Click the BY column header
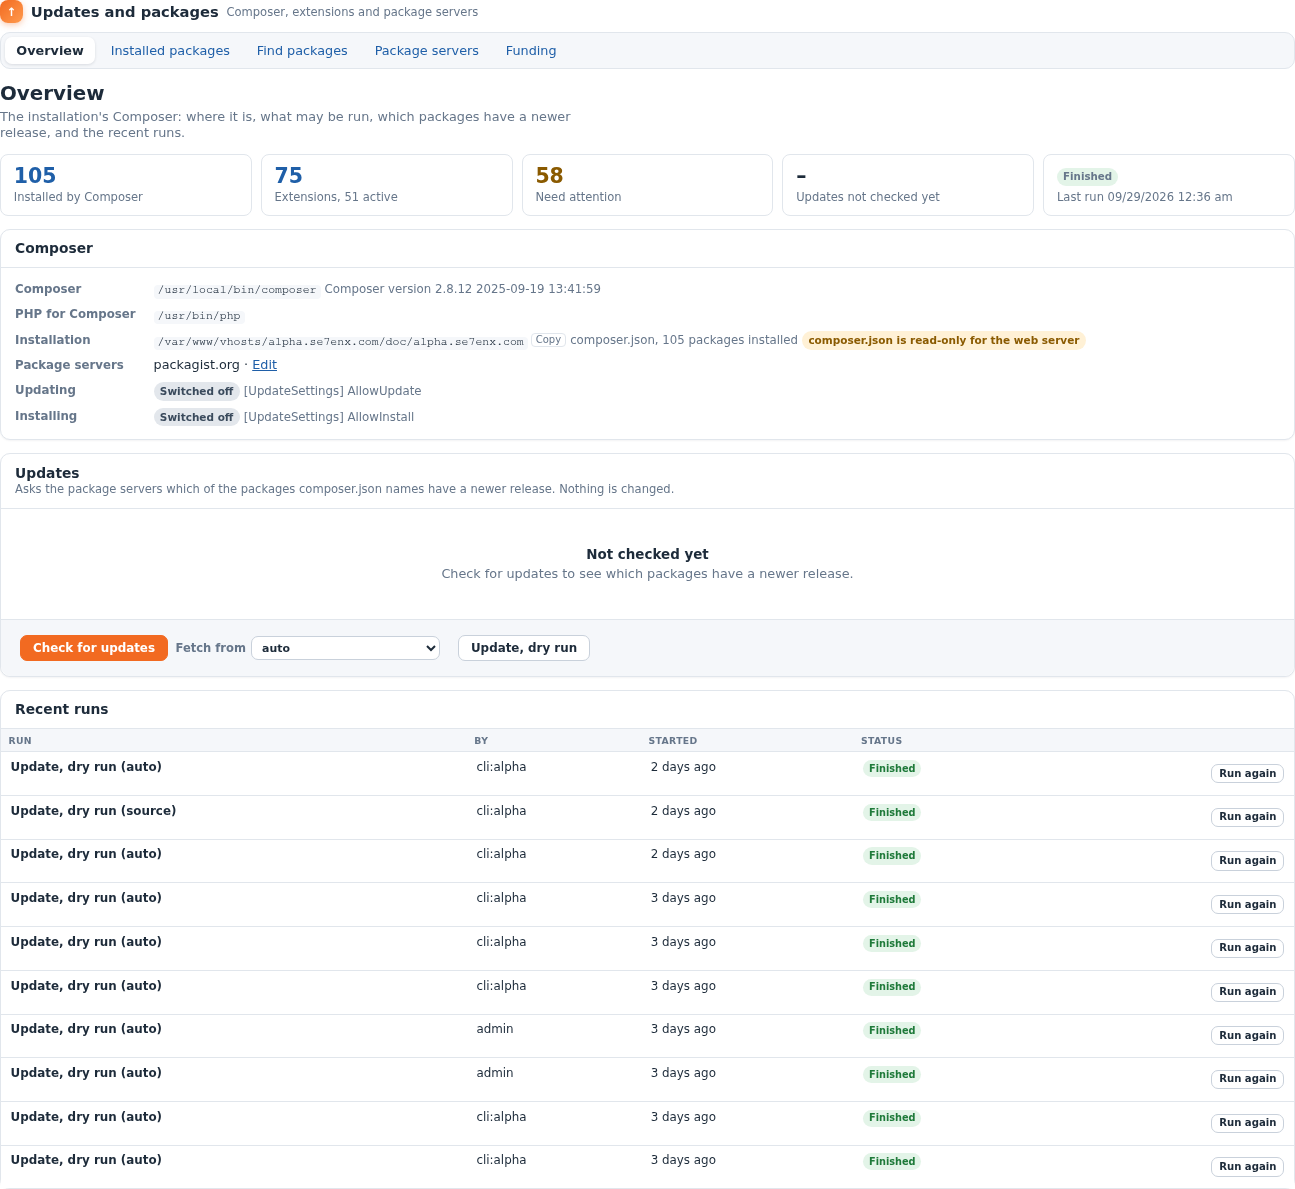Image resolution: width=1295 pixels, height=1189 pixels. pos(481,741)
